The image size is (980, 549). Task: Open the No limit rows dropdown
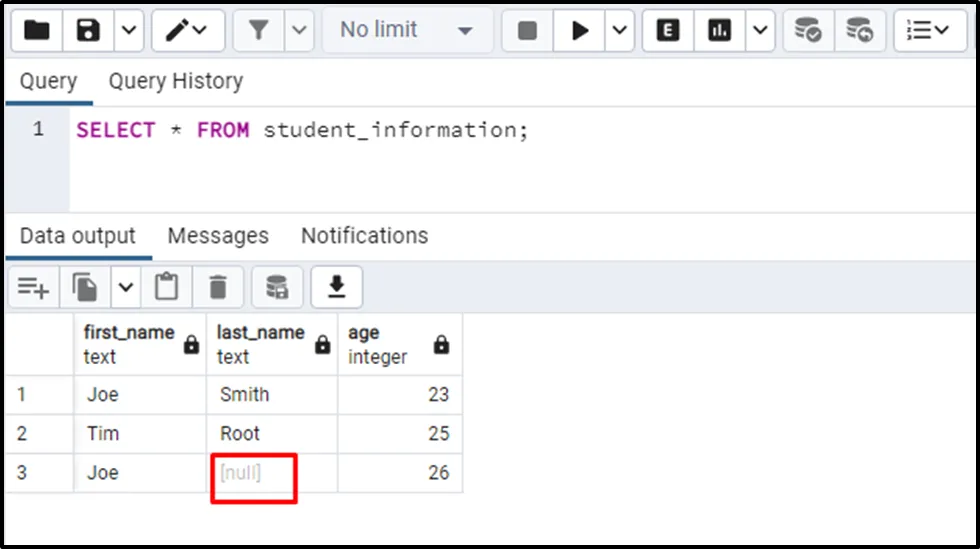[405, 31]
